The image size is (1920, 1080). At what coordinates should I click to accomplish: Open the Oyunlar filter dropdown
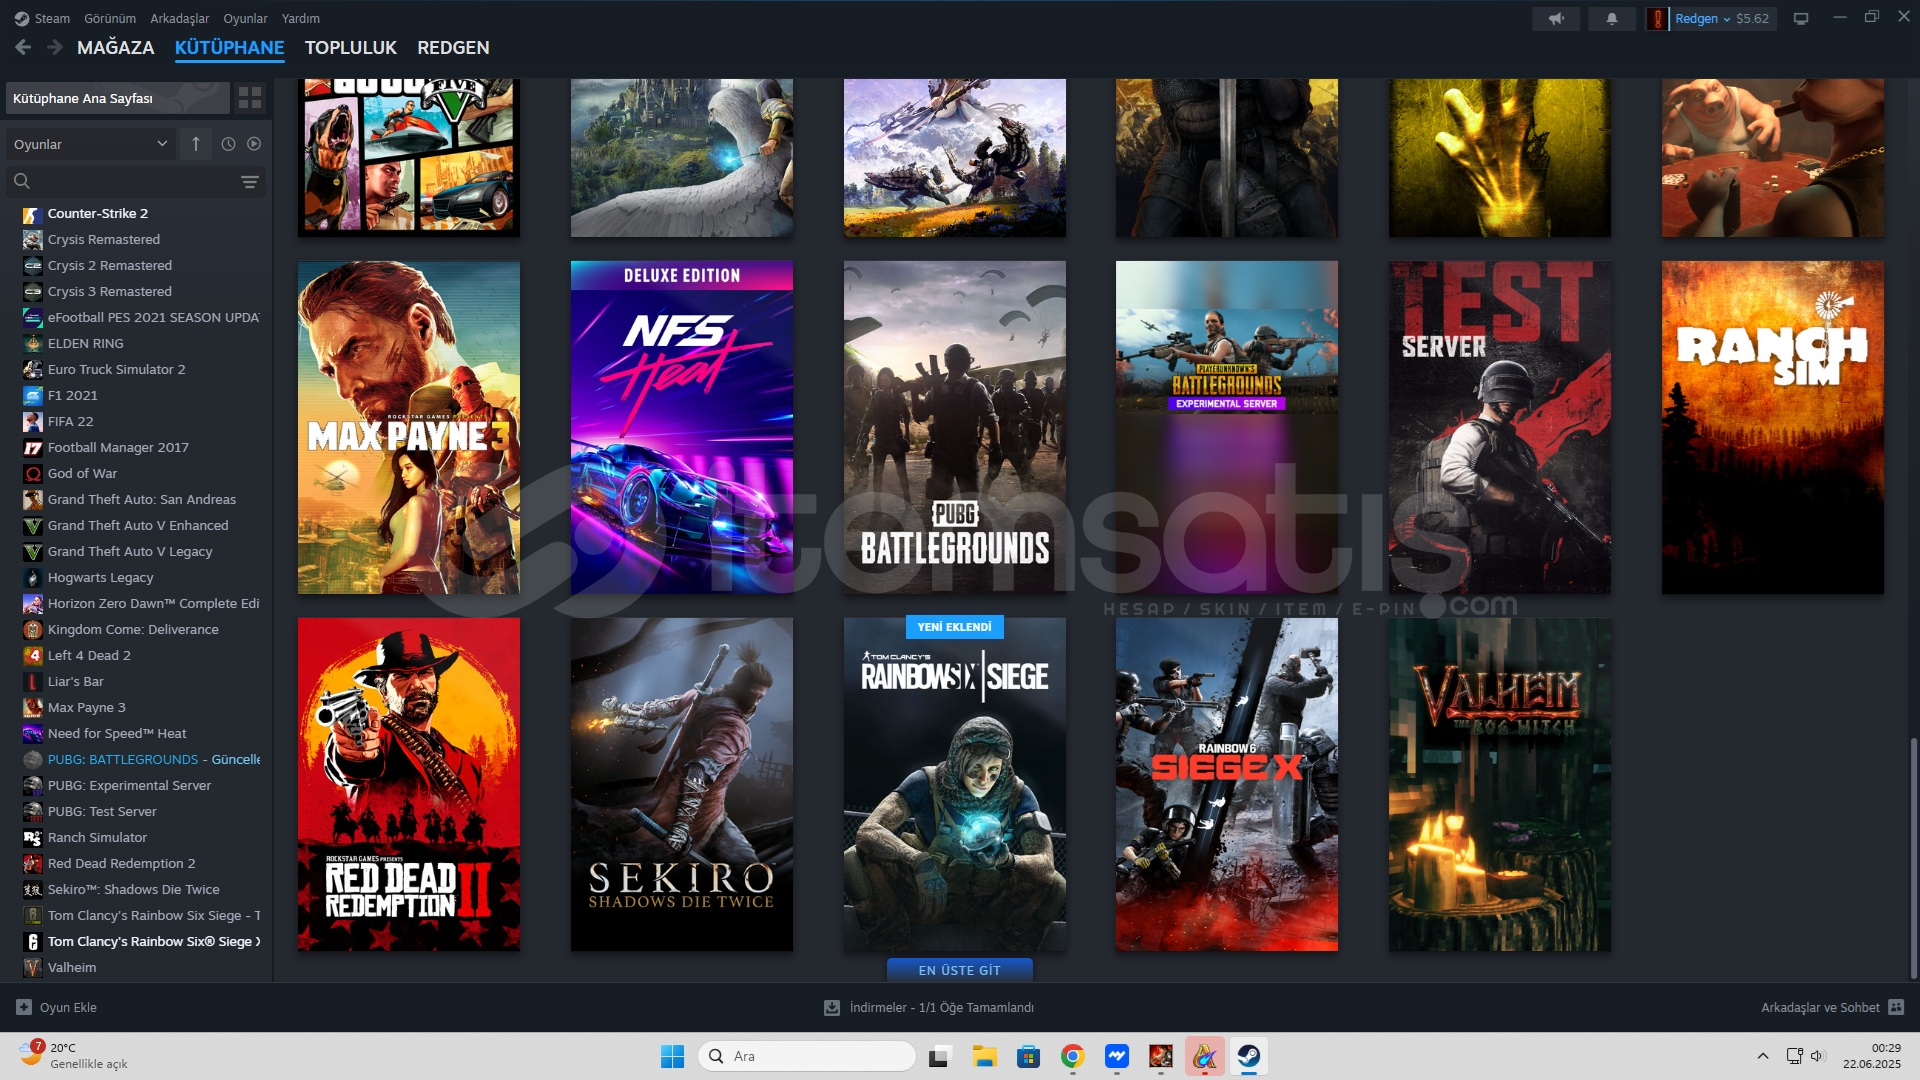tap(91, 144)
